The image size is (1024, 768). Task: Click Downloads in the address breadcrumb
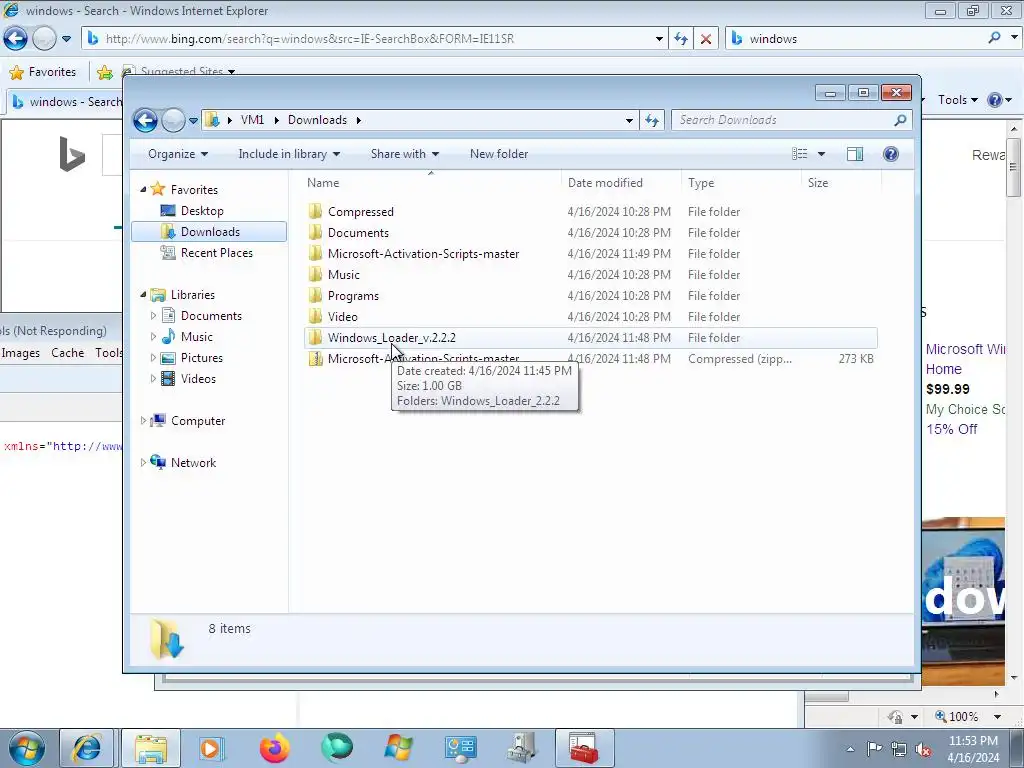317,120
